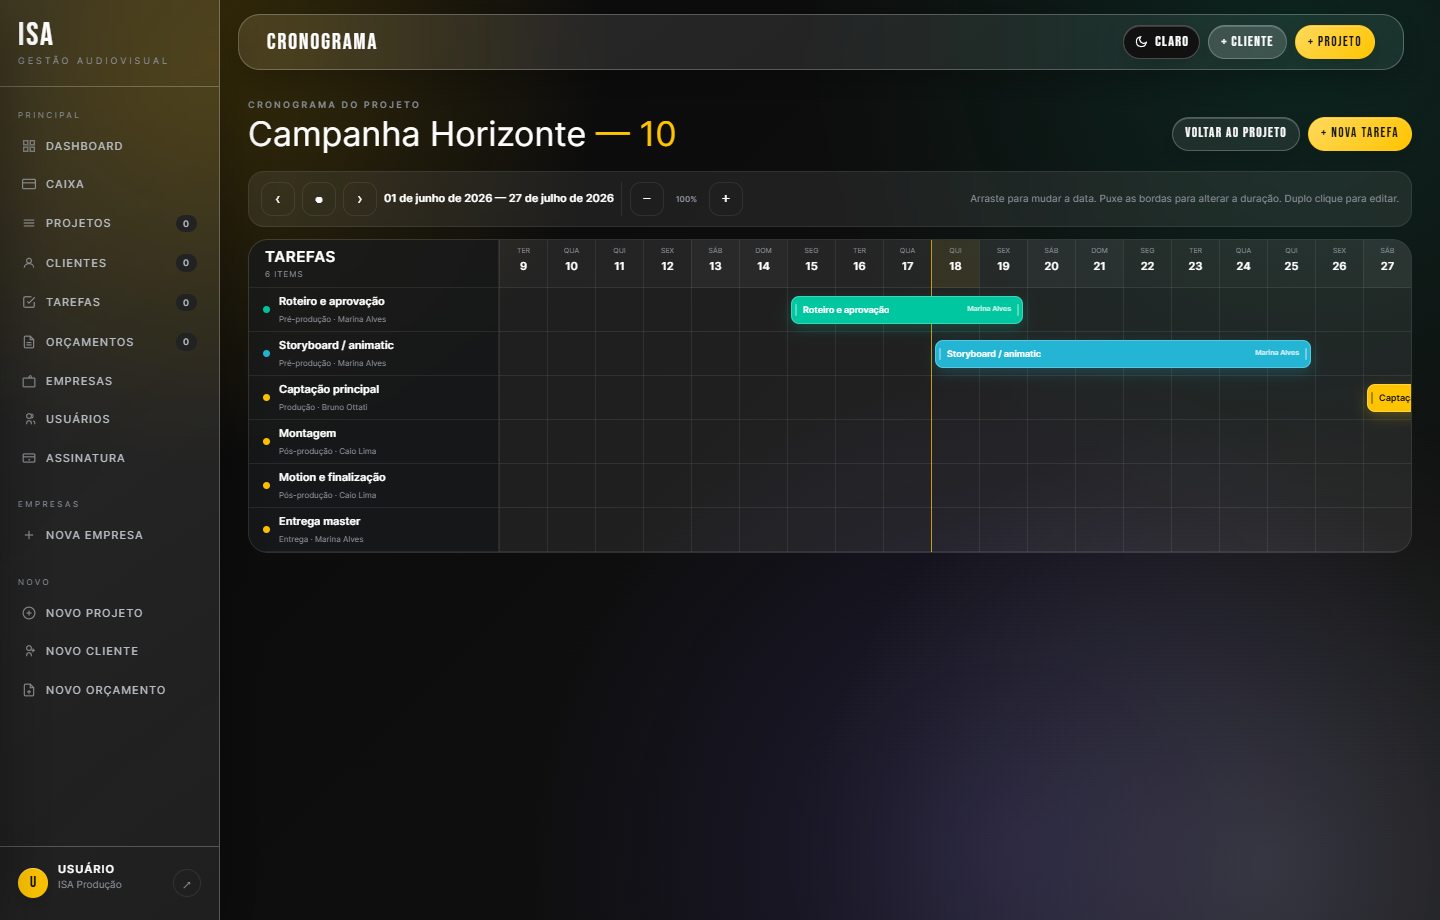Screen dimensions: 1440x920
Task: Jump to today with dot button
Action: [x=319, y=199]
